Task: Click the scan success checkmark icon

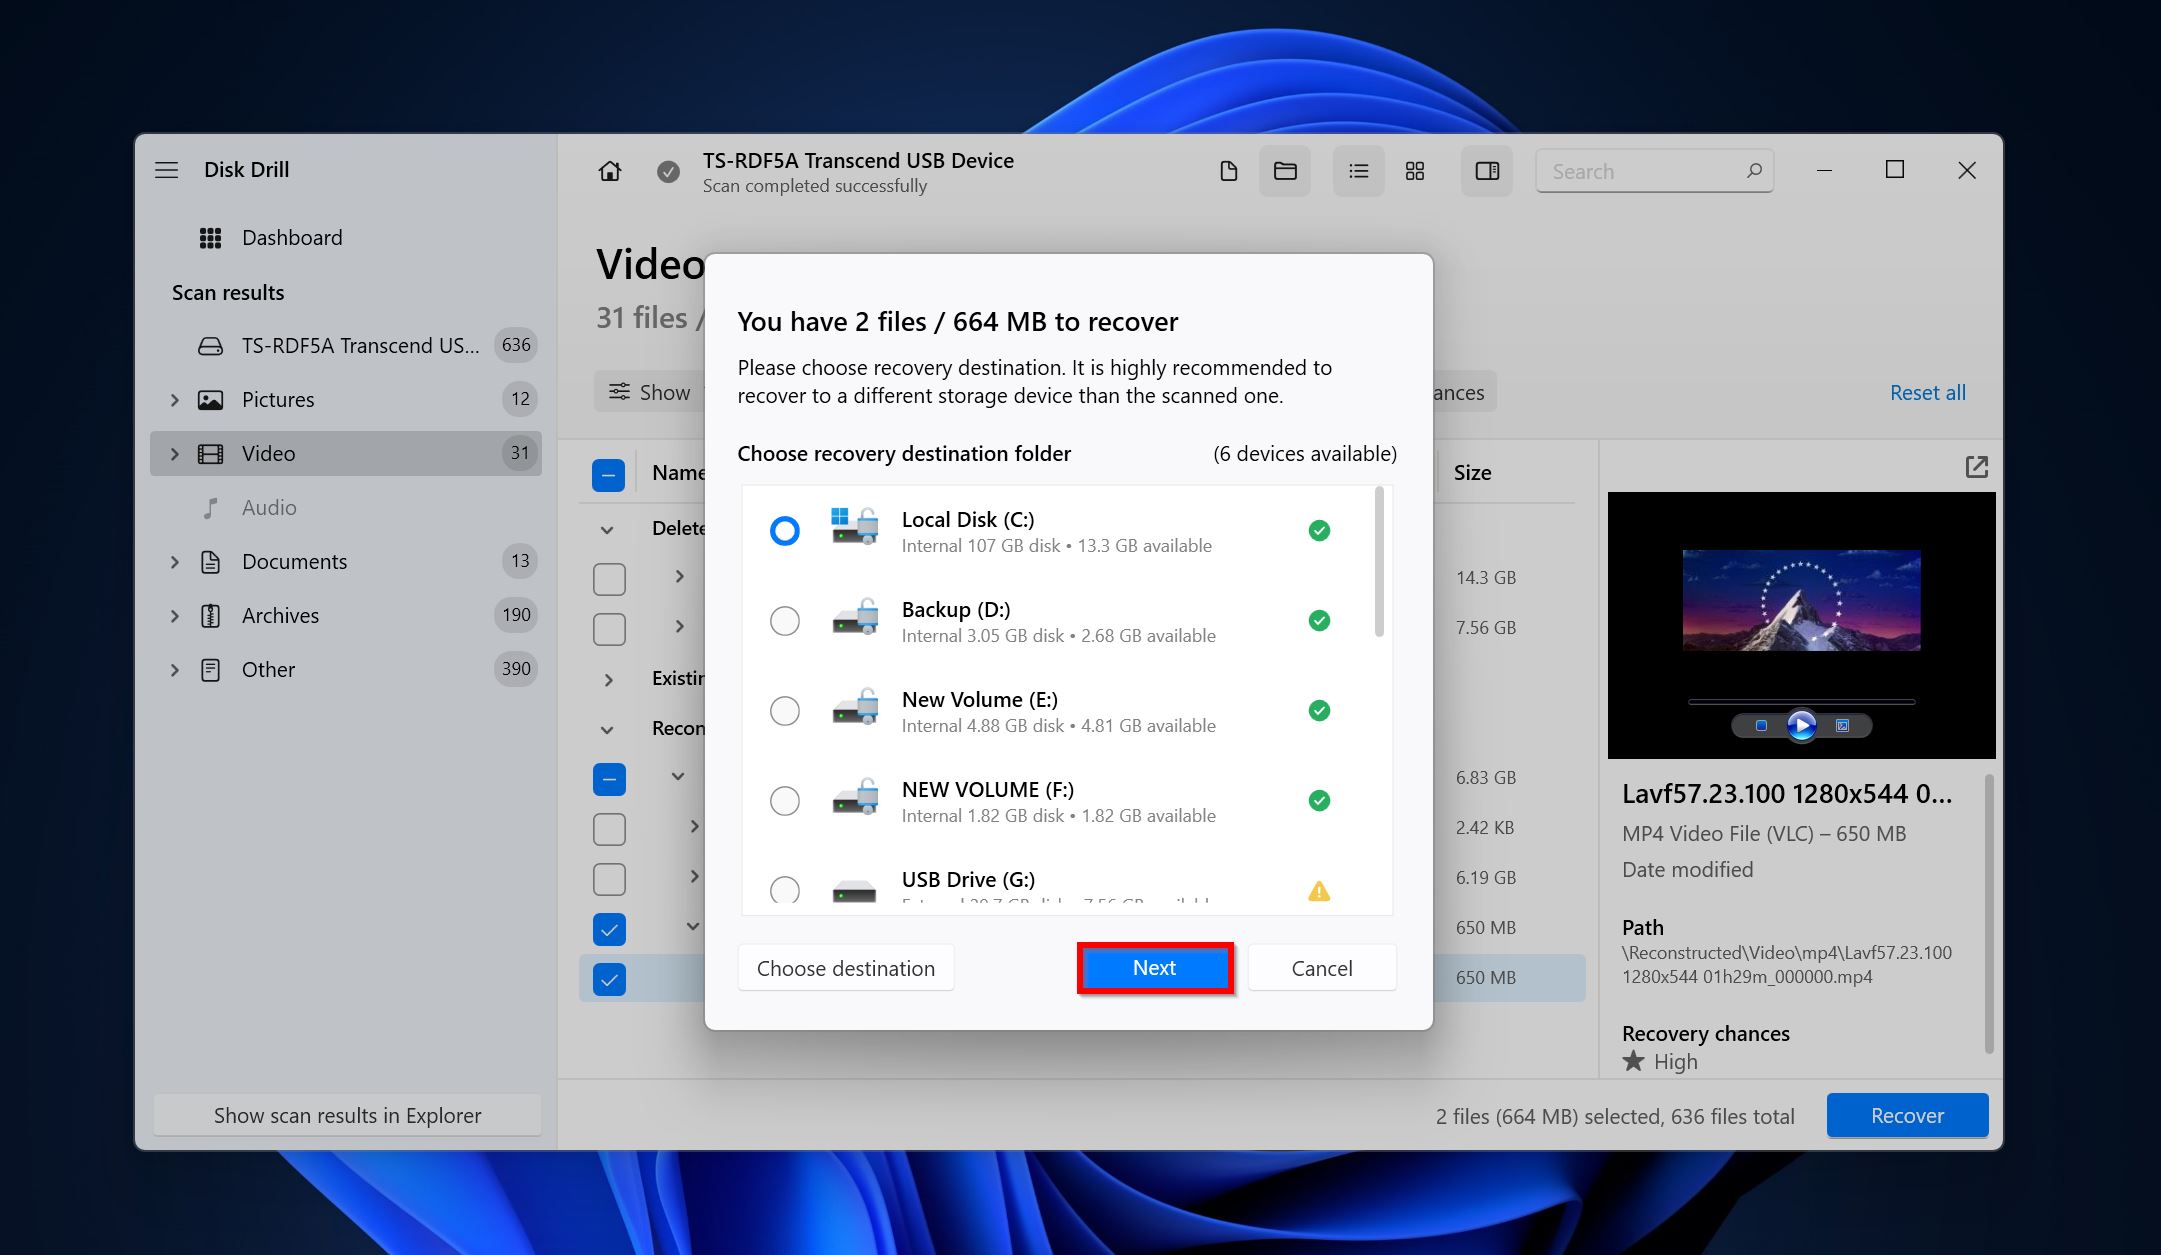Action: point(671,169)
